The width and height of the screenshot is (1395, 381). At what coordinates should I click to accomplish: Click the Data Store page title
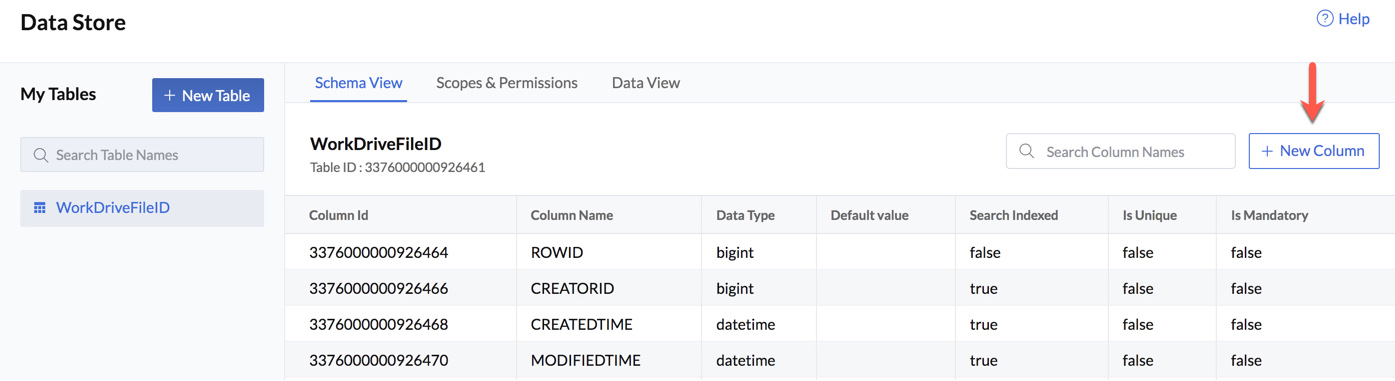[73, 22]
